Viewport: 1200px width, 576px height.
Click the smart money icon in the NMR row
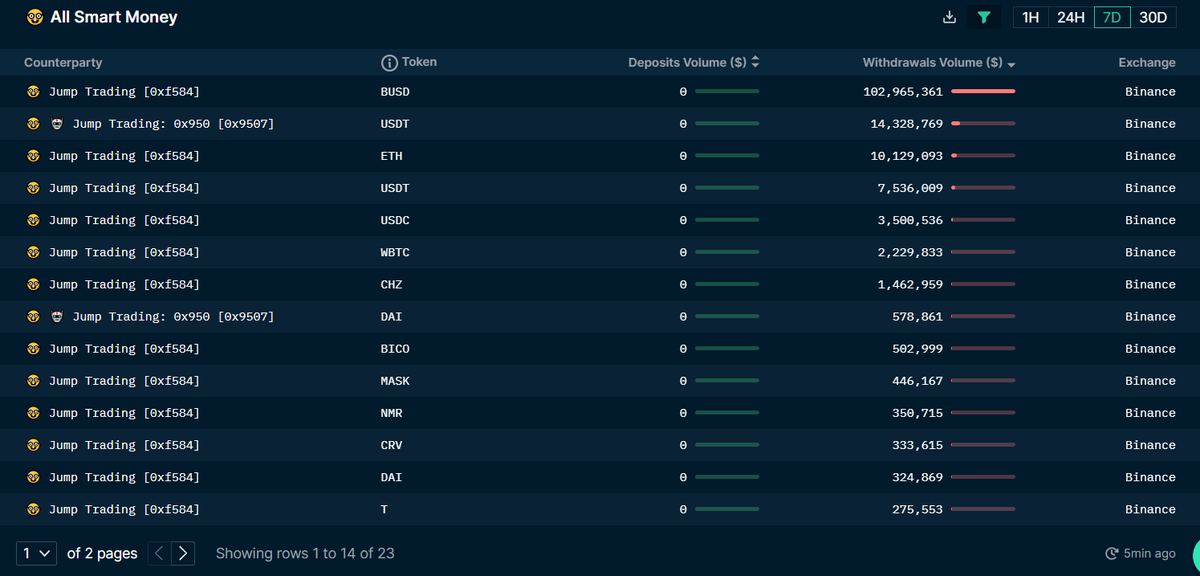pos(33,413)
